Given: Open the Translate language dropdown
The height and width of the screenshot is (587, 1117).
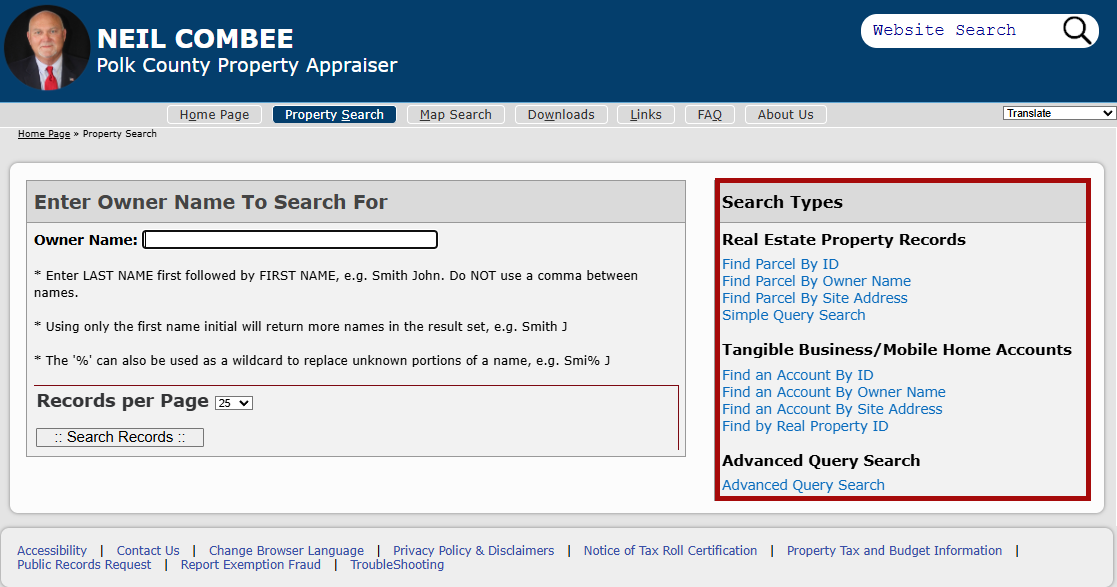Looking at the screenshot, I should (1058, 113).
